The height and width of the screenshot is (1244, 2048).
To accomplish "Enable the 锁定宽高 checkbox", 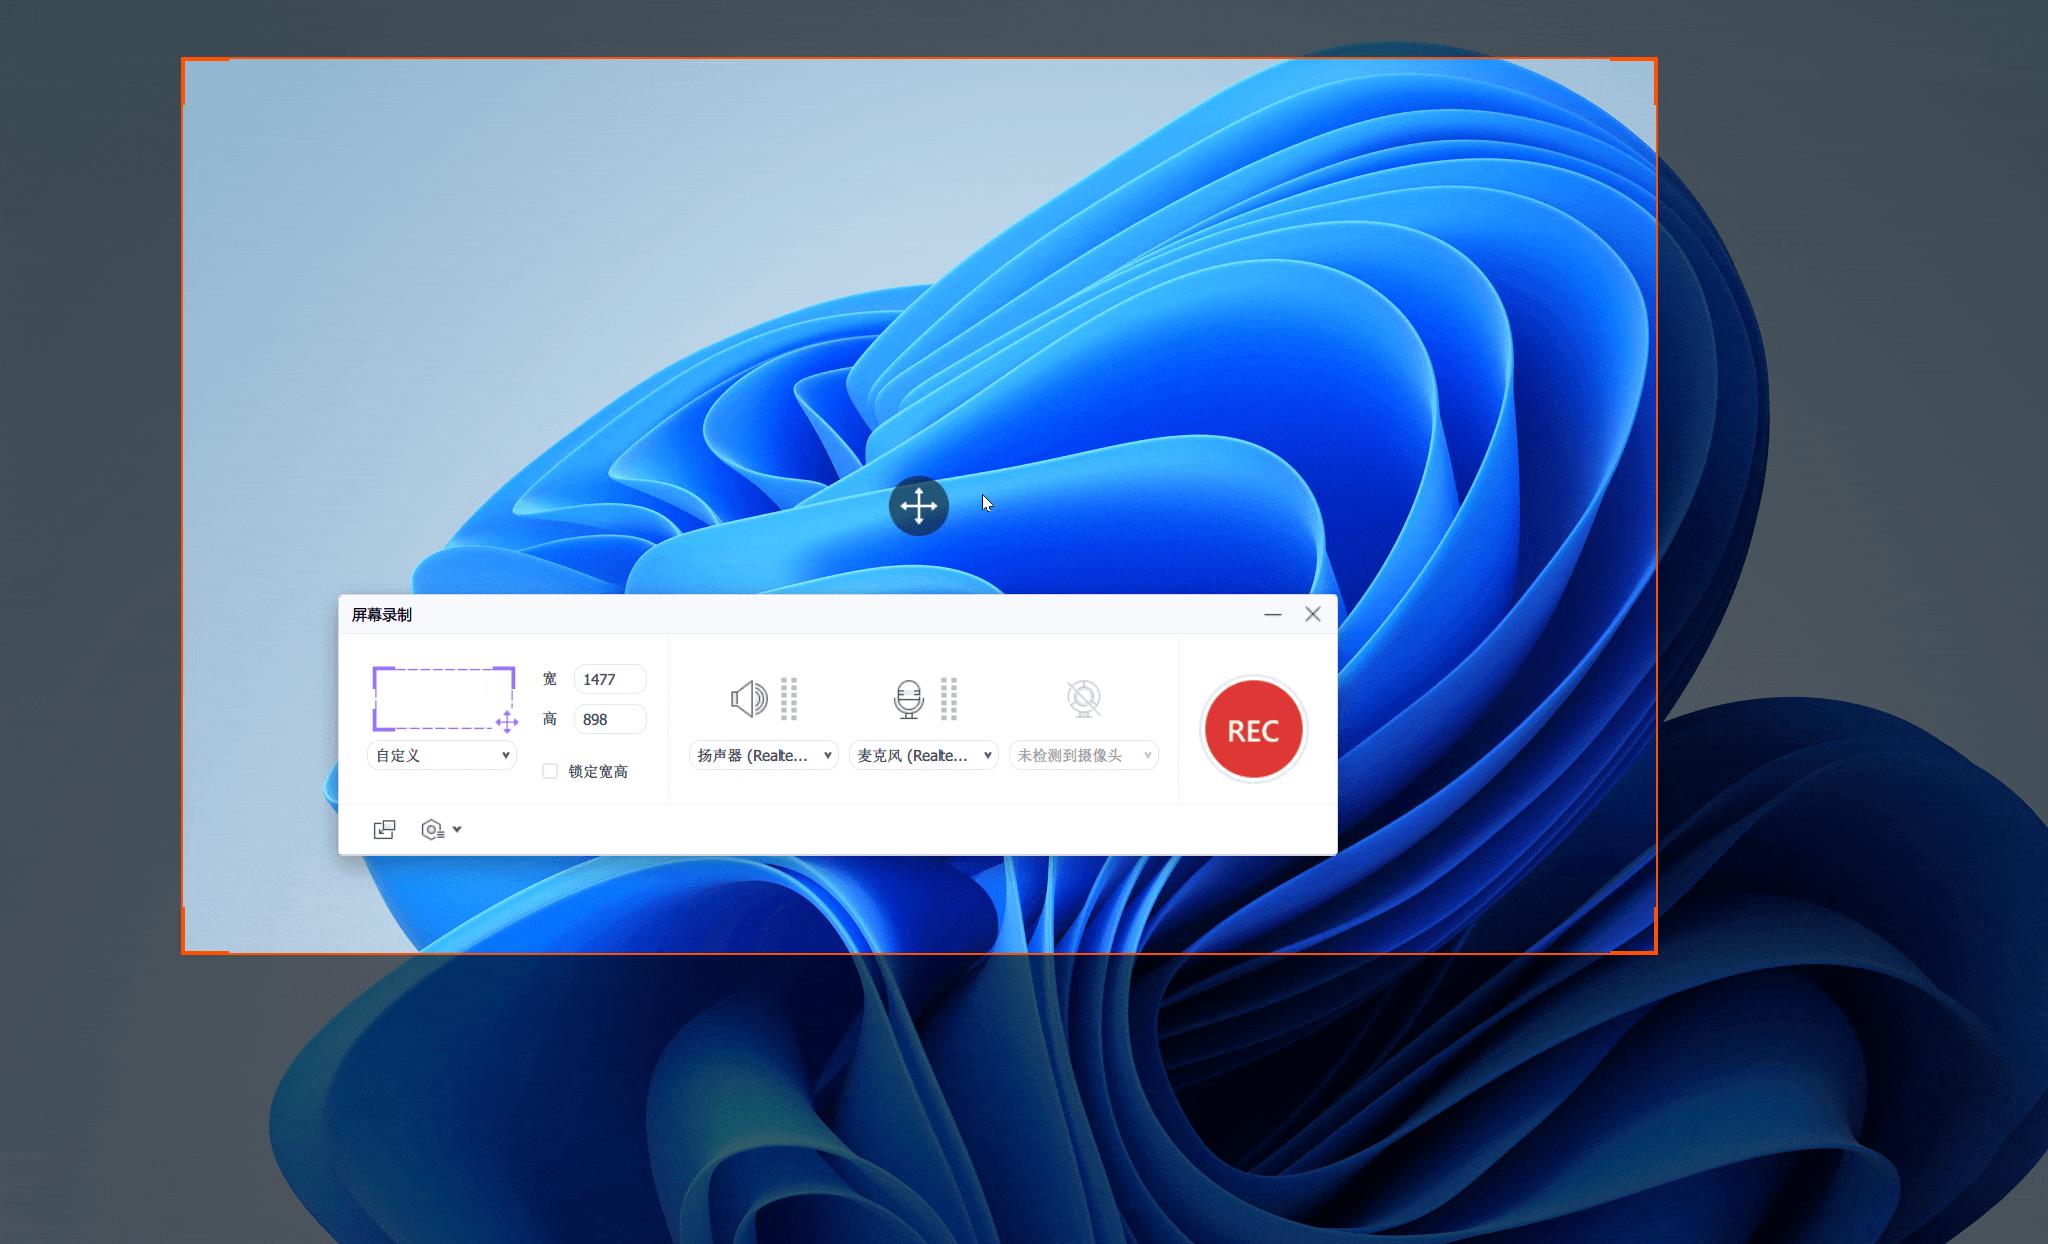I will tap(550, 771).
